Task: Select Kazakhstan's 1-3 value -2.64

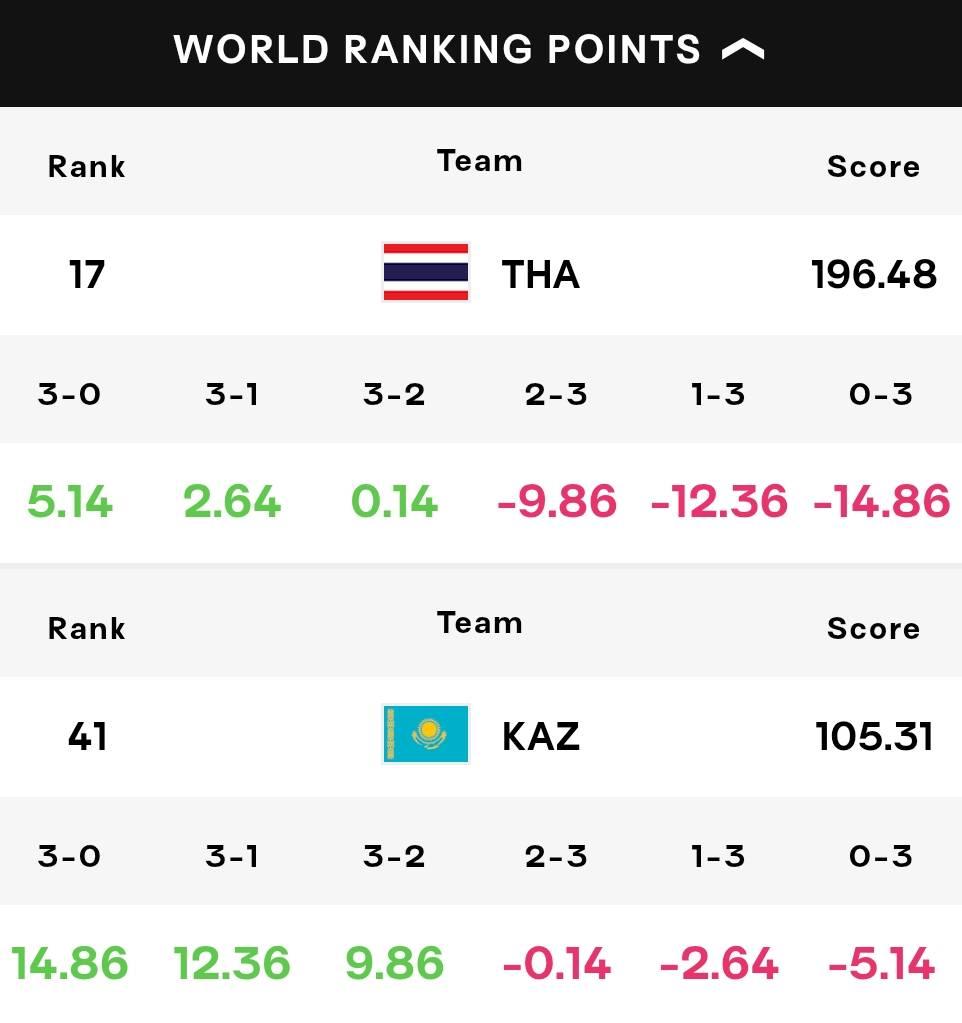Action: (719, 963)
